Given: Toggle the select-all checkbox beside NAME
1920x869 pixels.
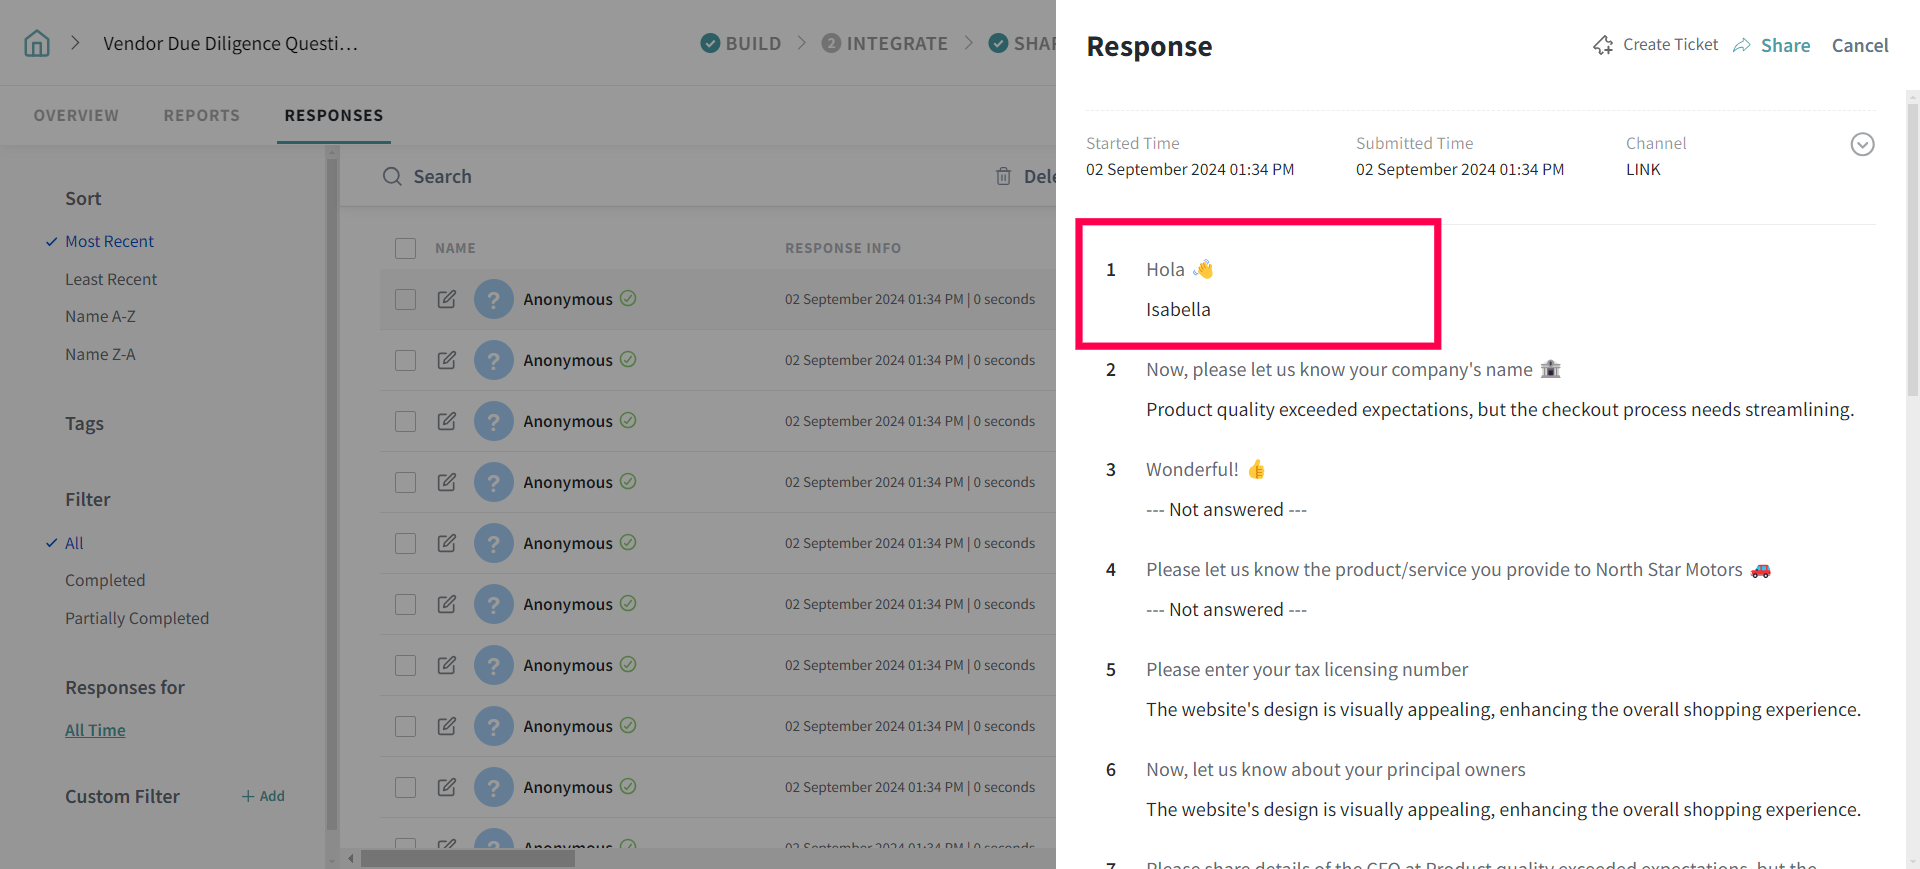Looking at the screenshot, I should pyautogui.click(x=405, y=248).
